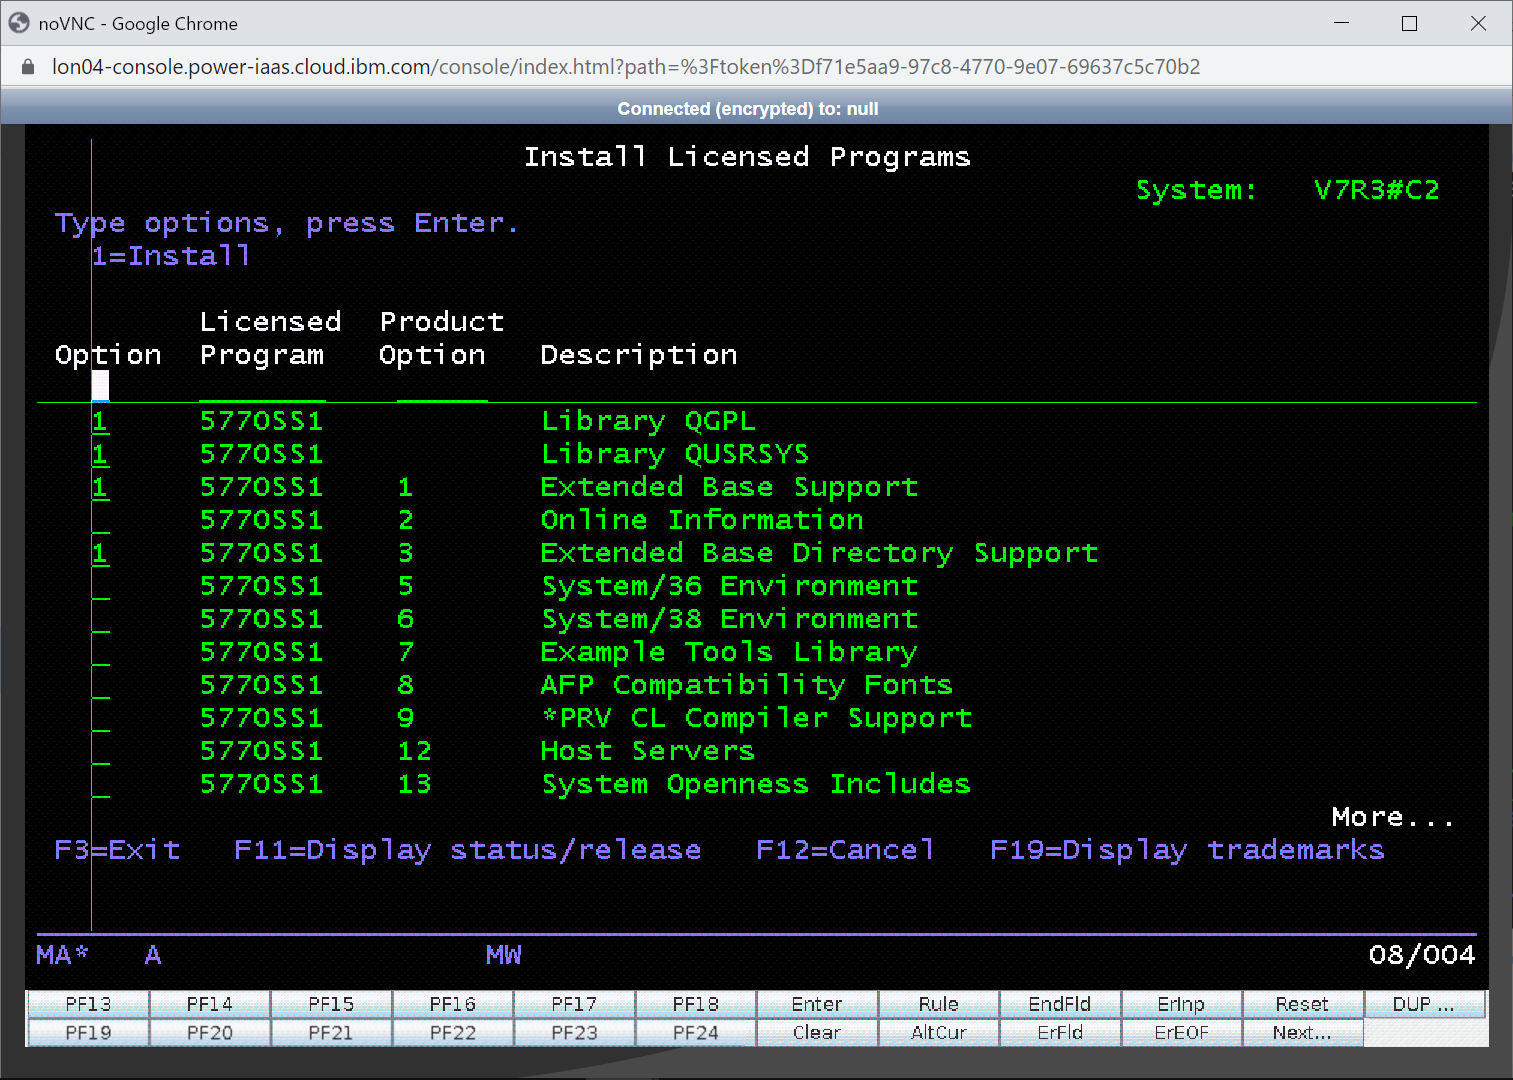Click the Rule button

(939, 1004)
